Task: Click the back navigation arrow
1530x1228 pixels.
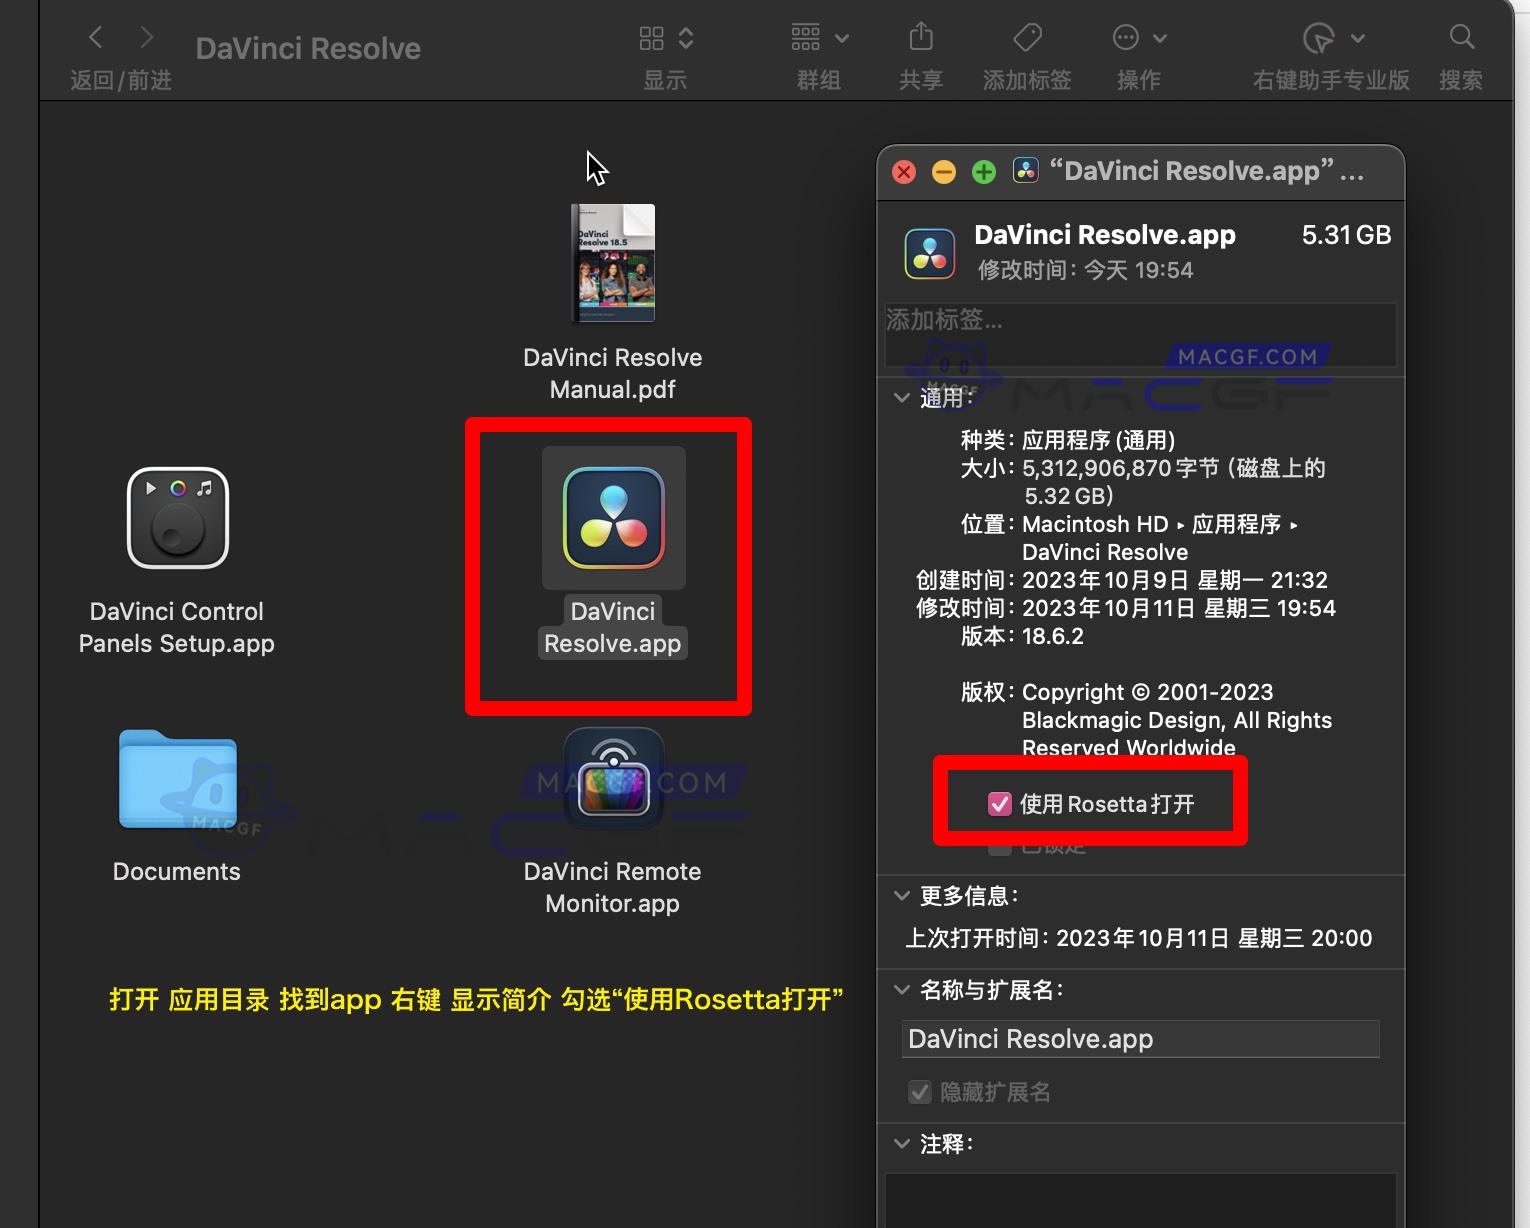Action: (x=95, y=37)
